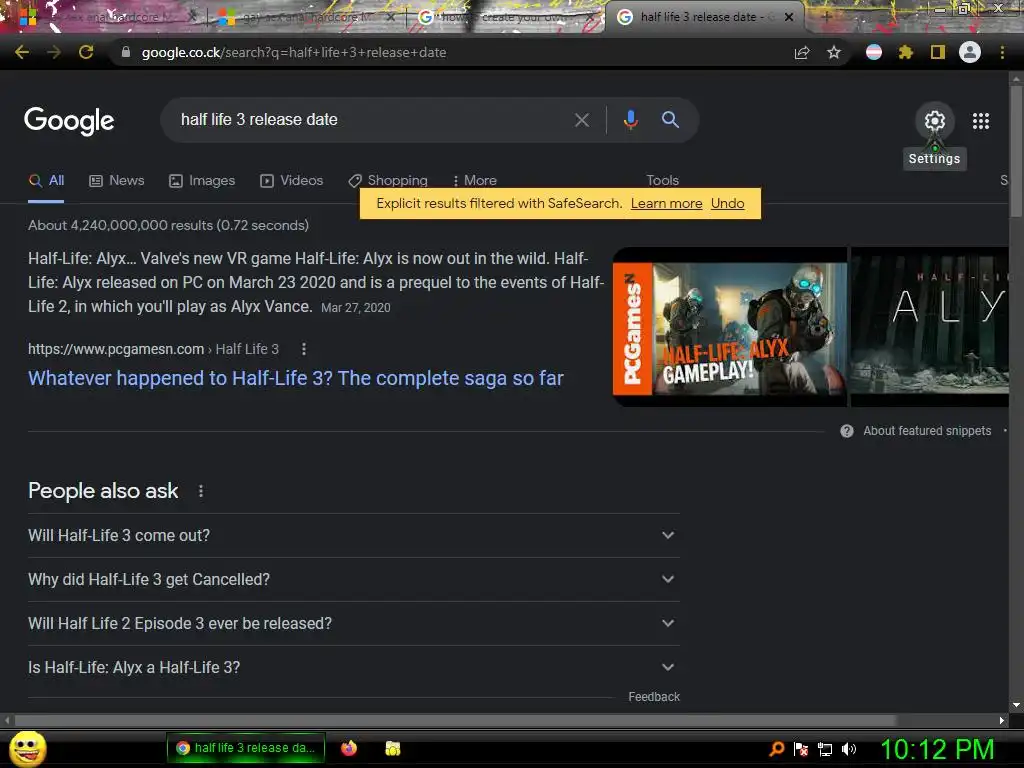Open the Extensions puzzle piece menu
Viewport: 1024px width, 768px height.
906,52
